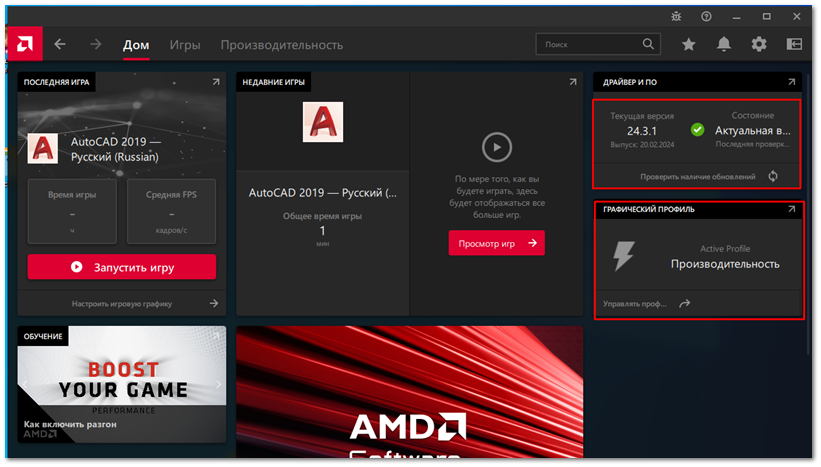
Task: Click Управлять проф... link
Action: pyautogui.click(x=635, y=304)
